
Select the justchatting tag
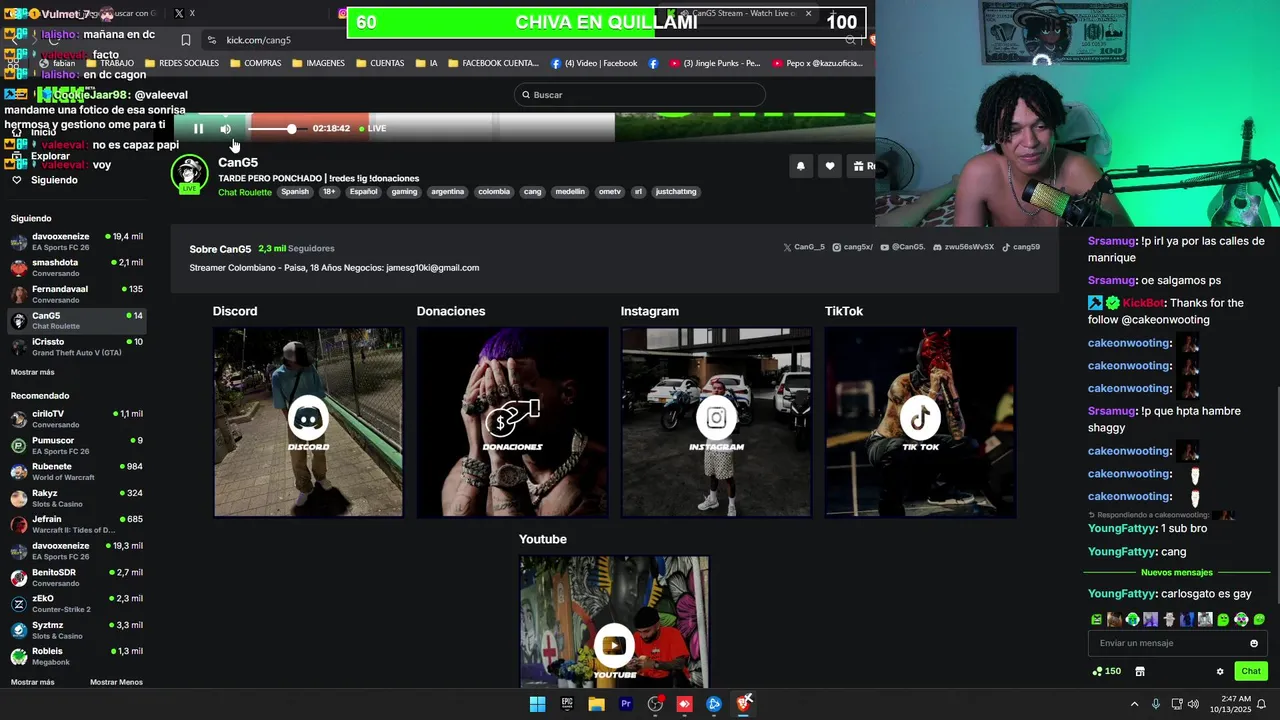point(676,192)
